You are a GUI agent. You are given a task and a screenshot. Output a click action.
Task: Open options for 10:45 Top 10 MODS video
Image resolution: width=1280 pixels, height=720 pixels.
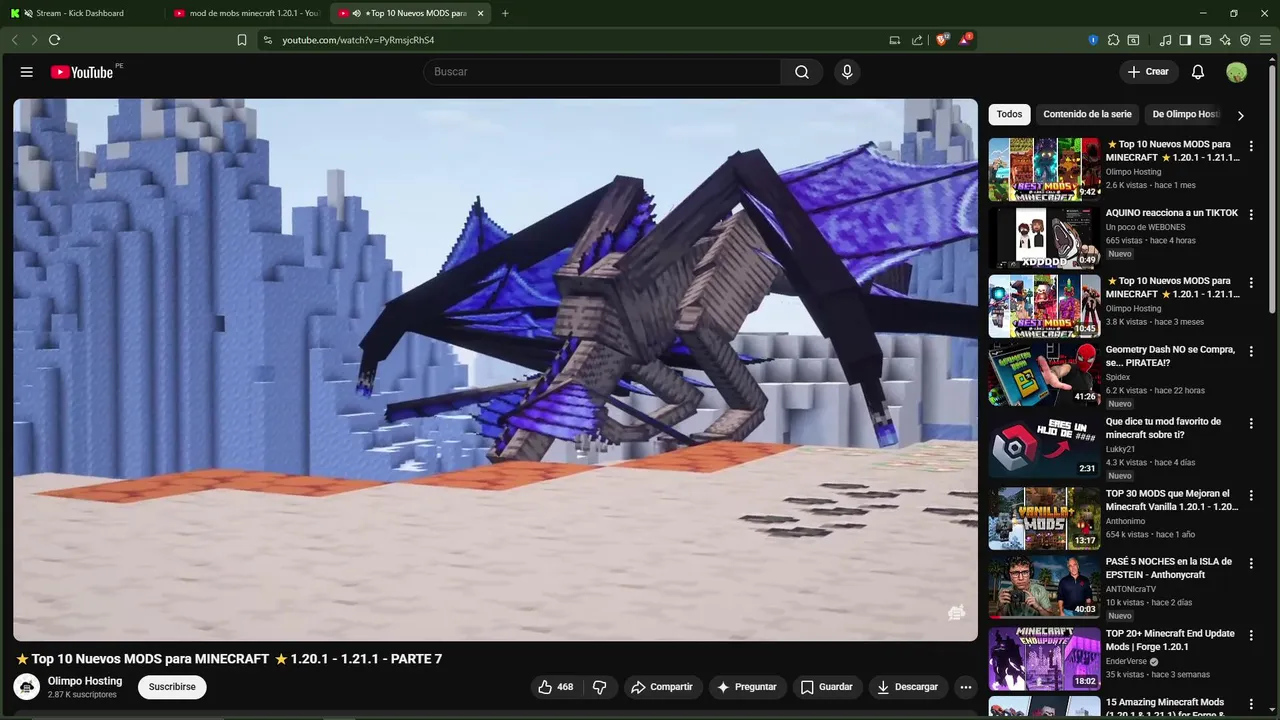click(1251, 283)
